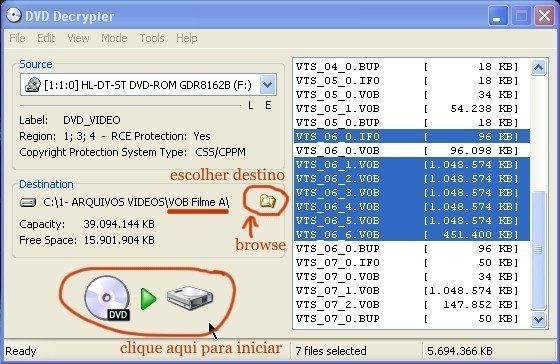
Task: Open the Source drive dropdown arrow
Action: pyautogui.click(x=268, y=85)
